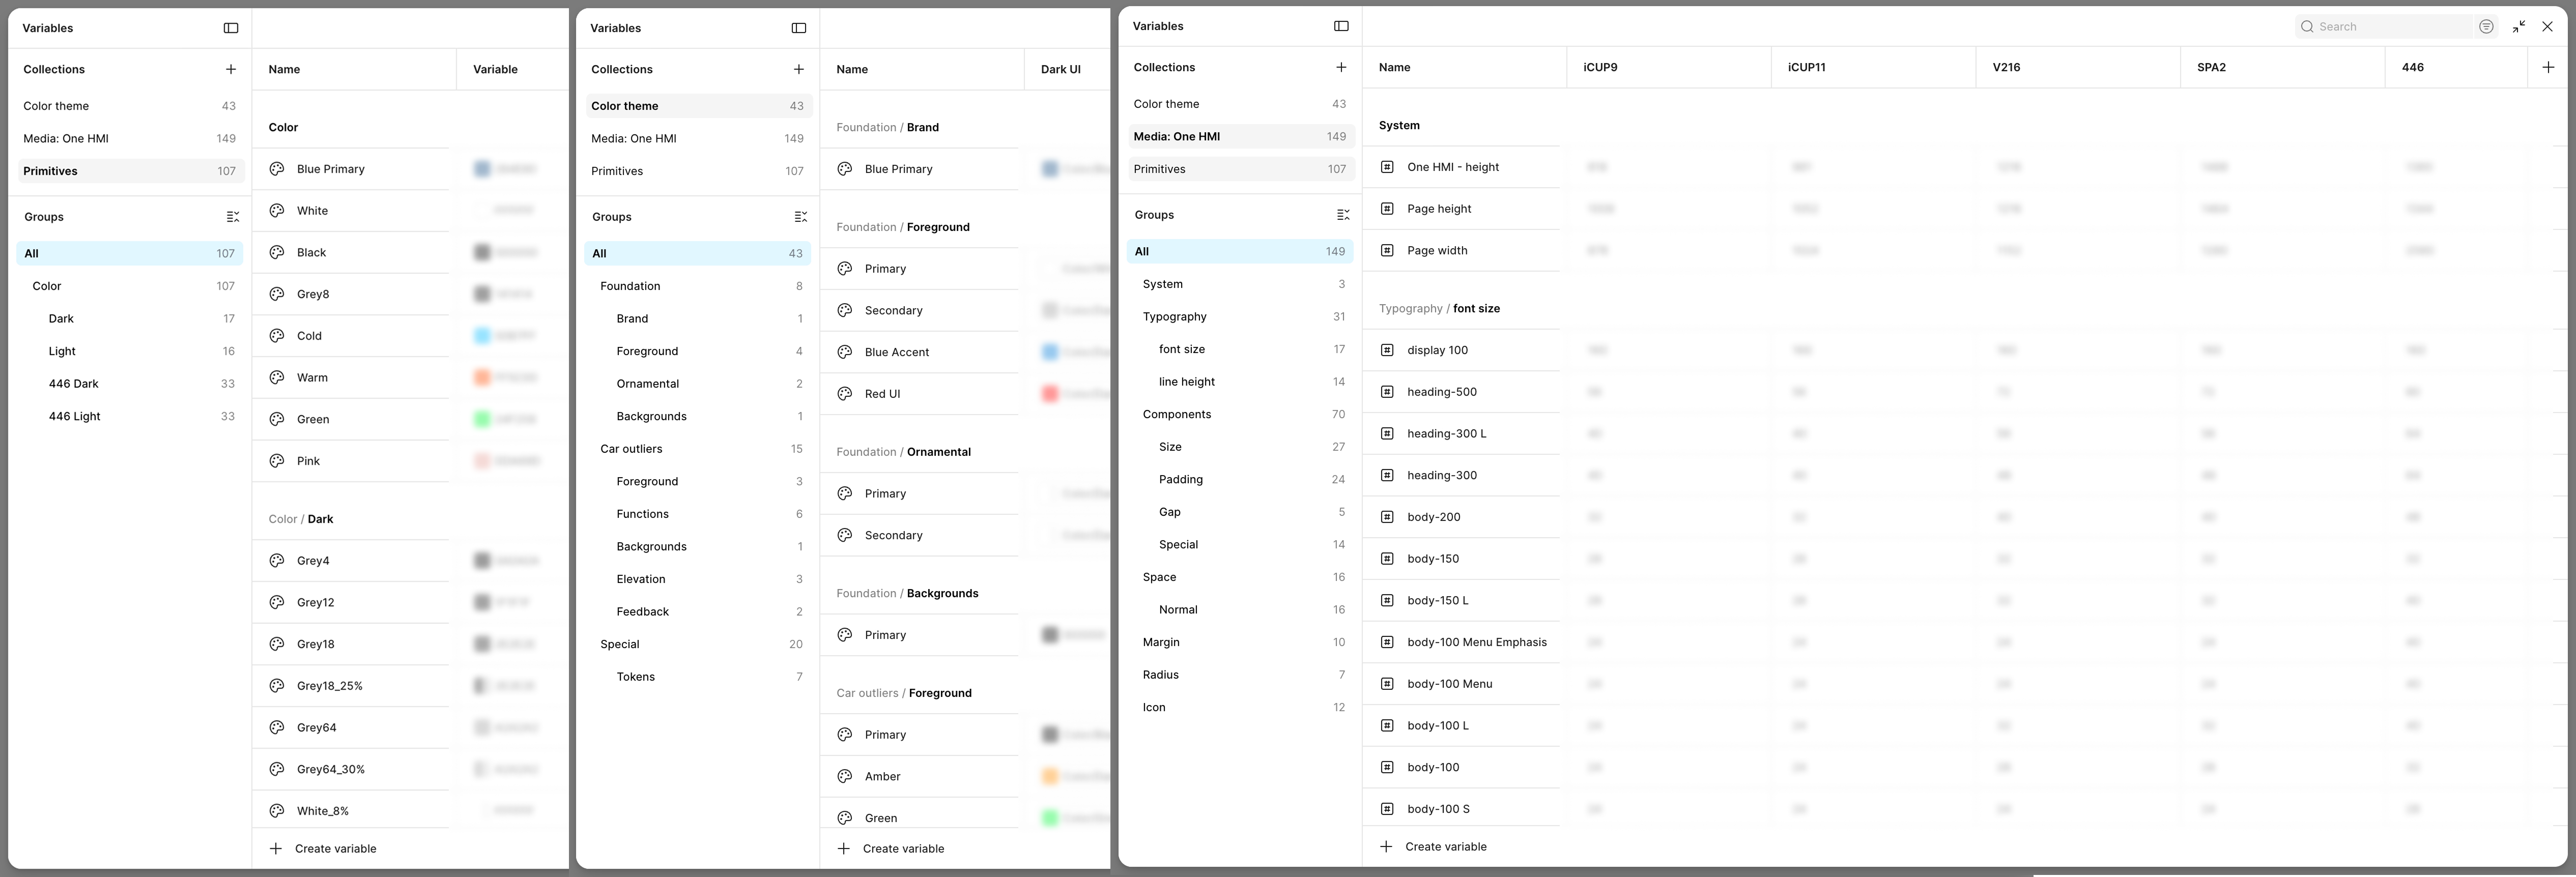This screenshot has width=2576, height=877.
Task: Toggle sidebar in the leftmost Variables panel
Action: tap(231, 28)
